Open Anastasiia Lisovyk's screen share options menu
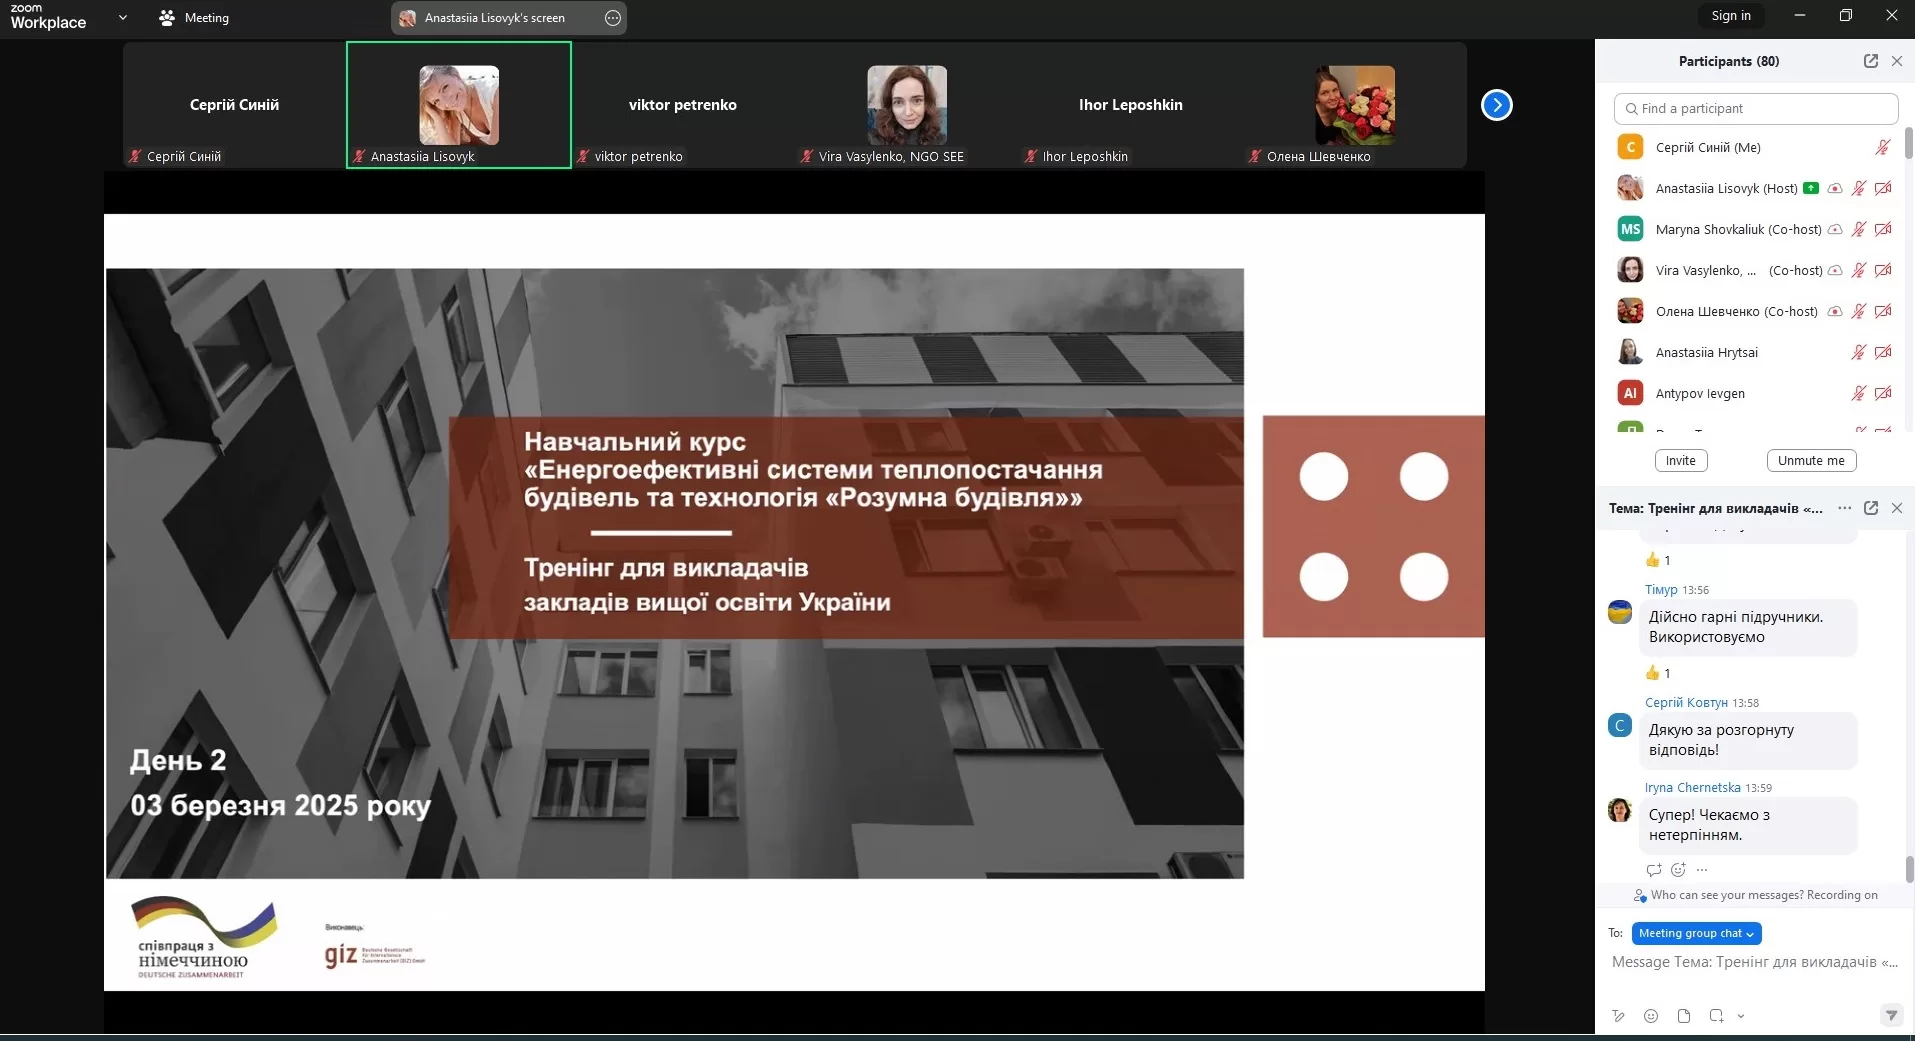Screen dimensions: 1915x1041 (613, 18)
